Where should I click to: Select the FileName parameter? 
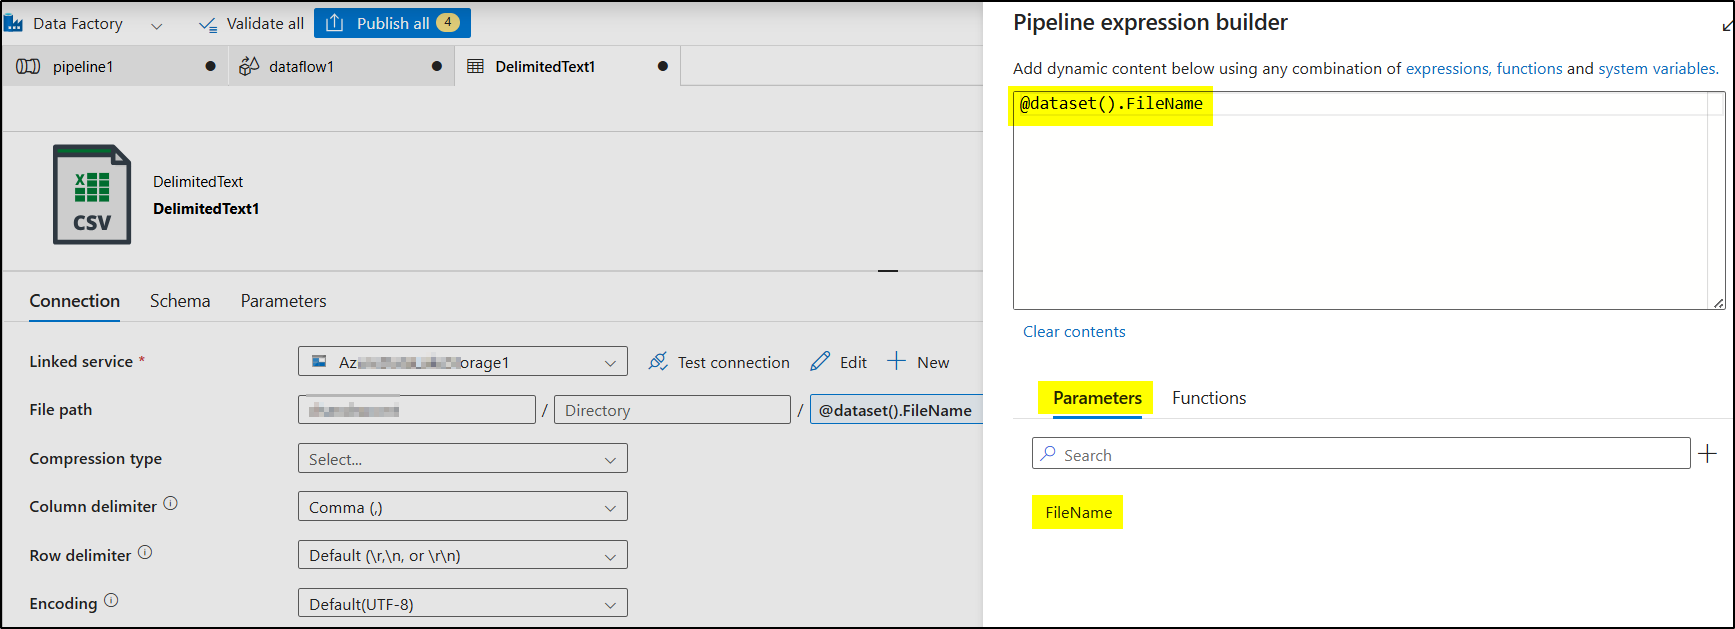point(1078,512)
